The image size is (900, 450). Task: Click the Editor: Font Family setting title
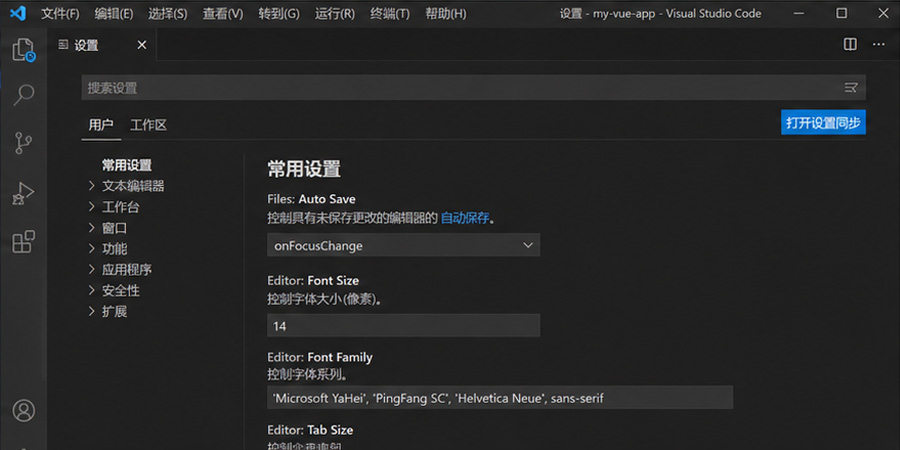(320, 357)
